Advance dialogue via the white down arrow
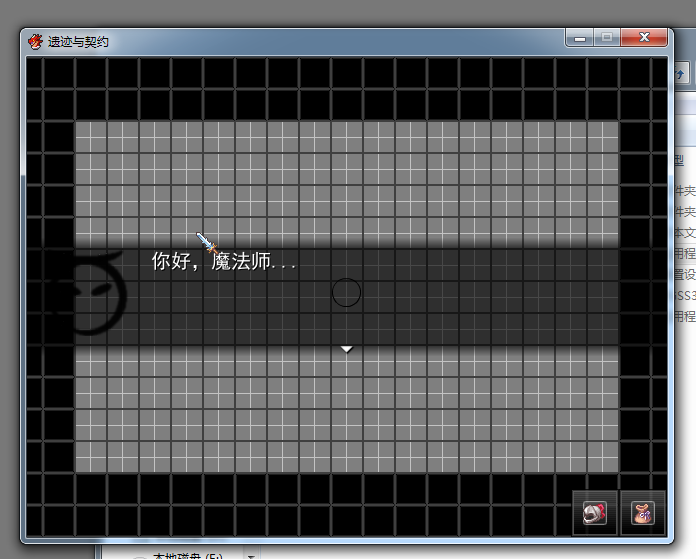696x559 pixels. (347, 349)
